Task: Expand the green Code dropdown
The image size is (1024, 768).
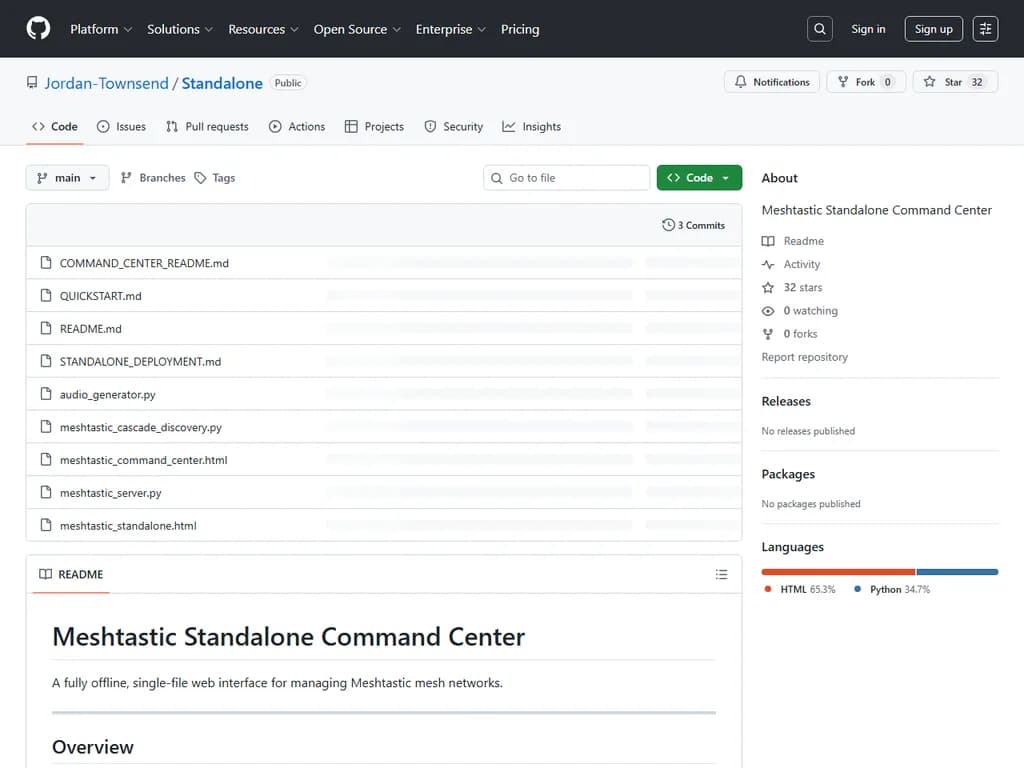Action: tap(698, 175)
